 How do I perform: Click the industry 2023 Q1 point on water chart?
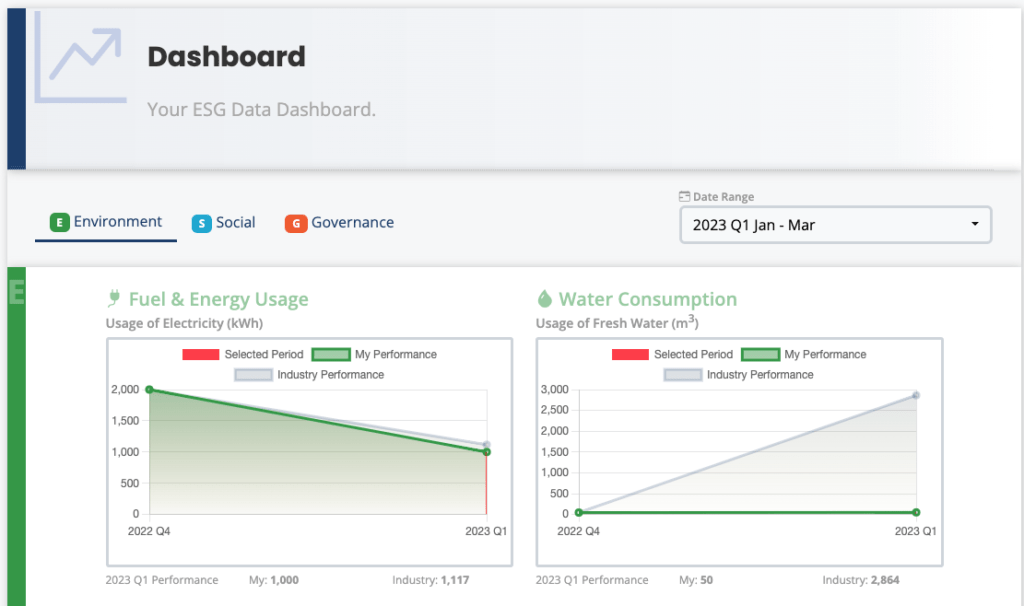[916, 395]
